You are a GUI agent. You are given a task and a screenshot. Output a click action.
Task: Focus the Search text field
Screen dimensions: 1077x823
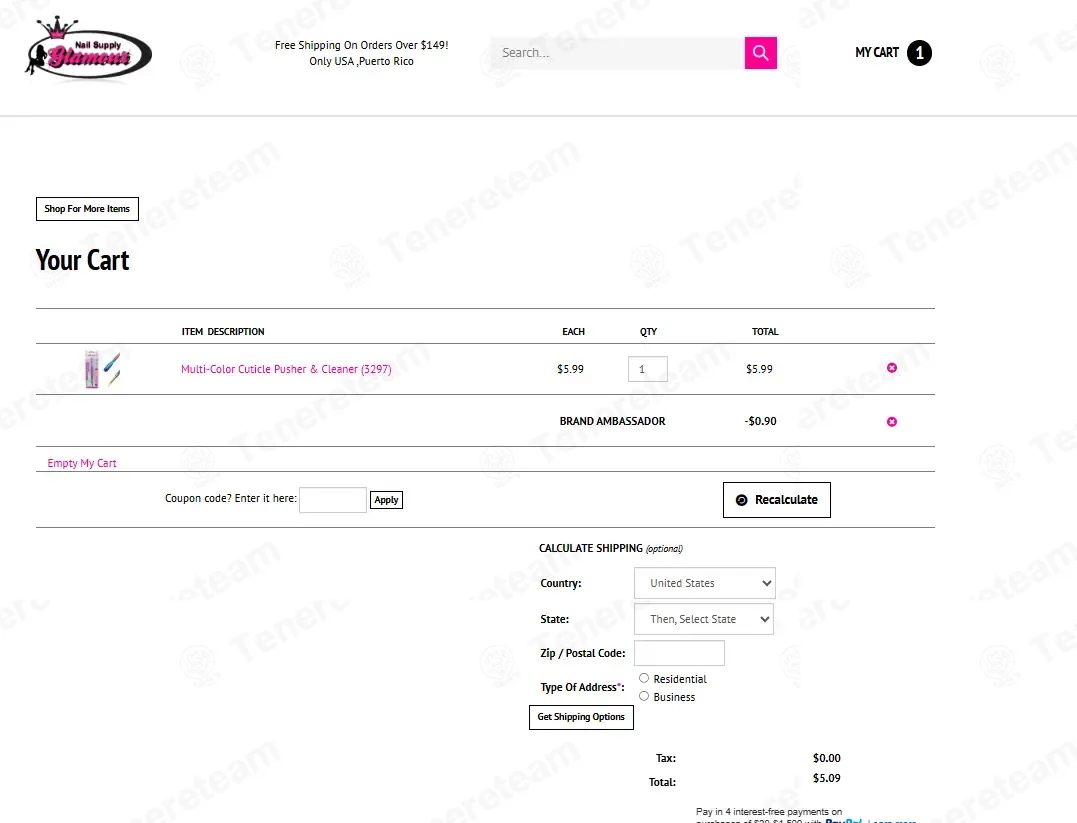click(x=617, y=53)
